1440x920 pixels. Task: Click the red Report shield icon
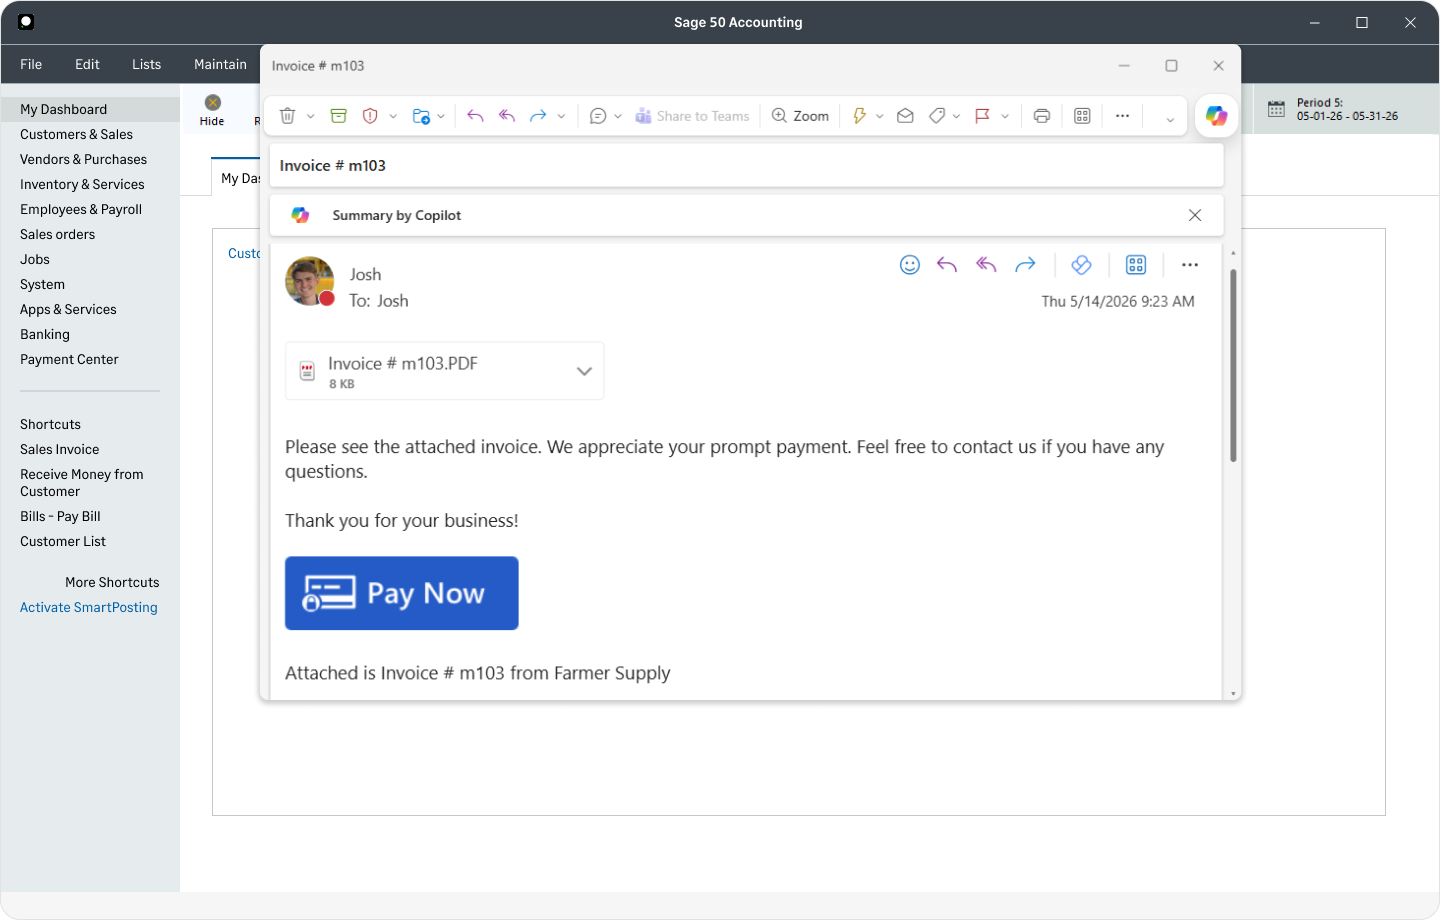point(370,116)
